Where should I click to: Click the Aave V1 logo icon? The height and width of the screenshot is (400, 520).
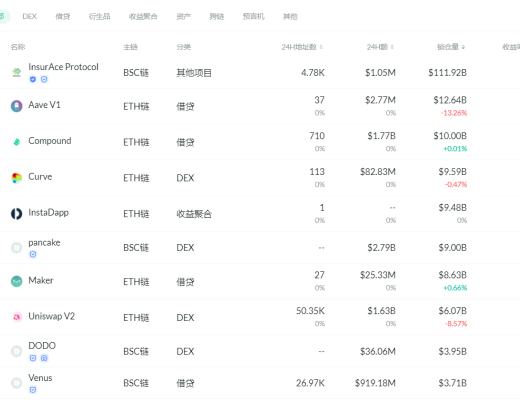coord(17,106)
